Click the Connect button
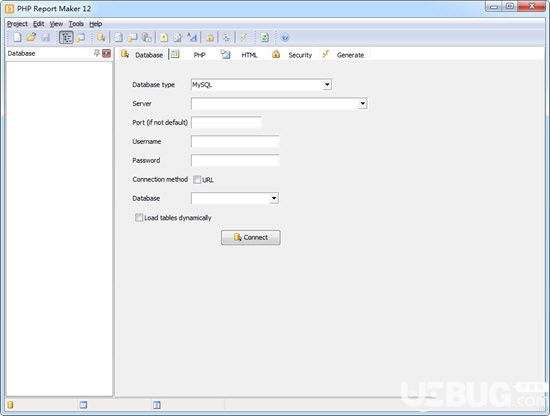This screenshot has height=416, width=550. [251, 237]
